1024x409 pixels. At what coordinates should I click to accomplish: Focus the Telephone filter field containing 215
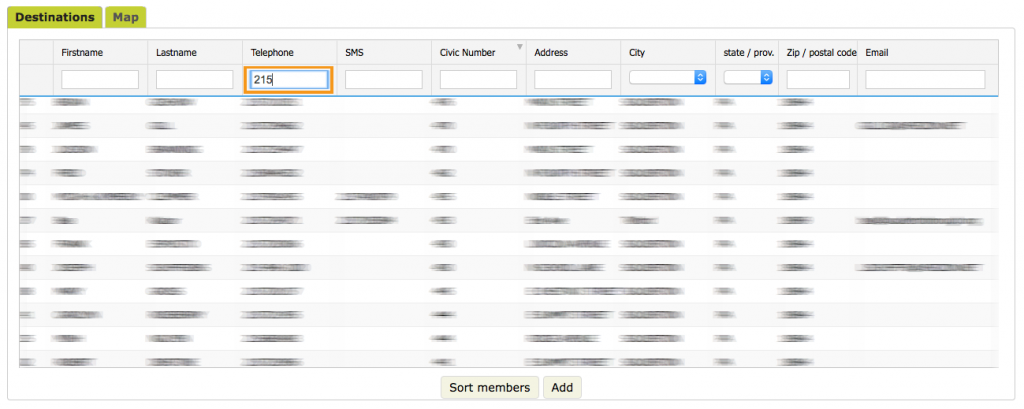point(289,80)
